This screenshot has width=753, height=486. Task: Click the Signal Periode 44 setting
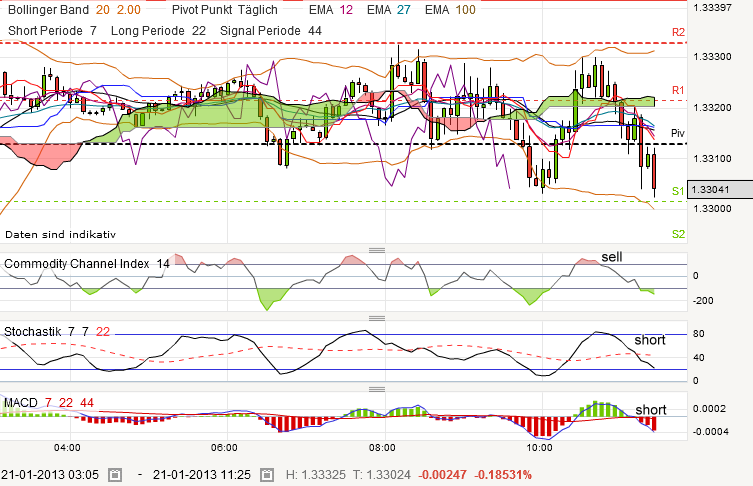tap(271, 31)
